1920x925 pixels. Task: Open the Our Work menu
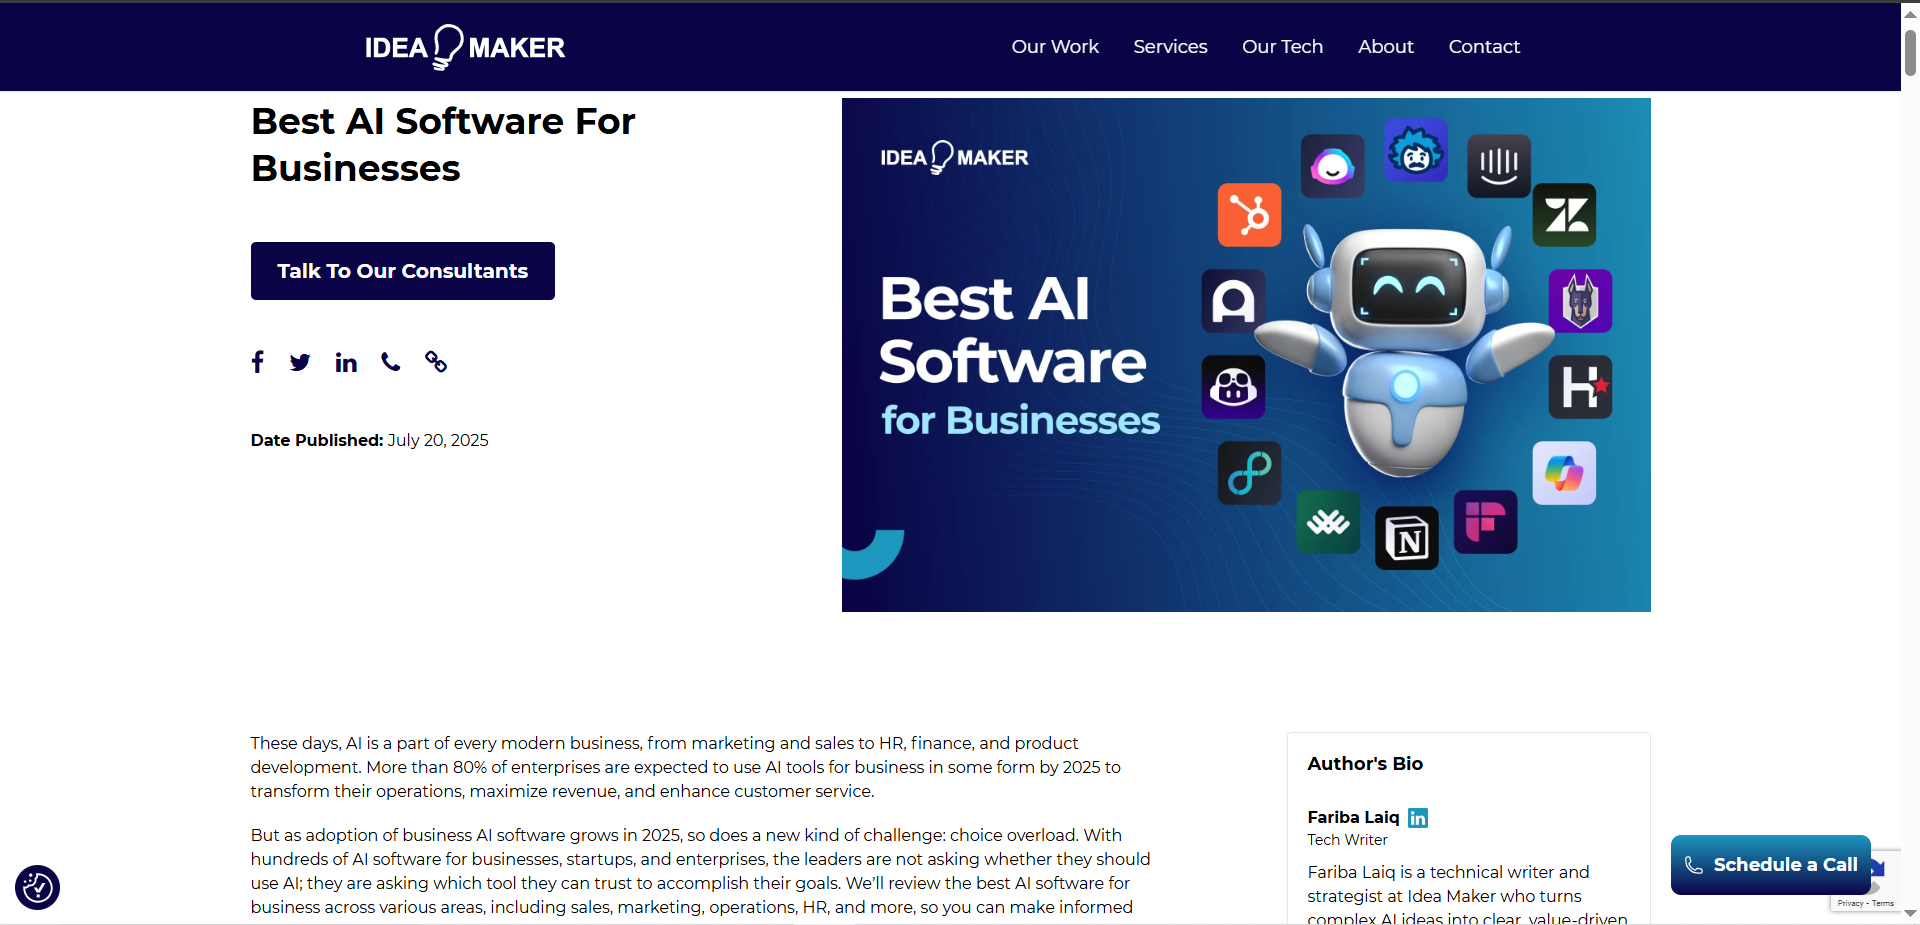(1054, 46)
